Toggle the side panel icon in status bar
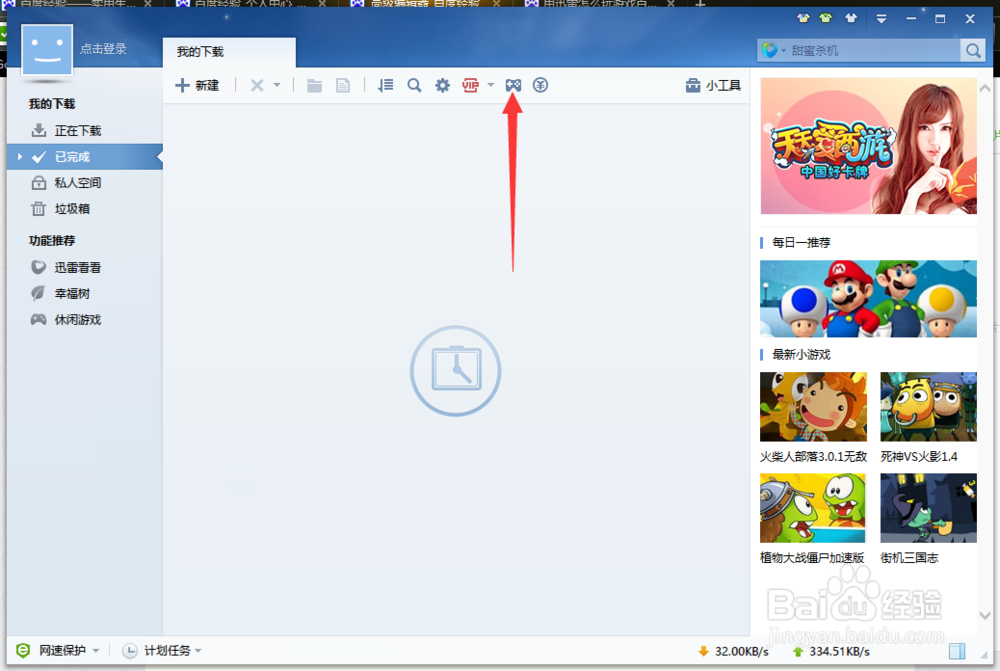 click(x=957, y=651)
